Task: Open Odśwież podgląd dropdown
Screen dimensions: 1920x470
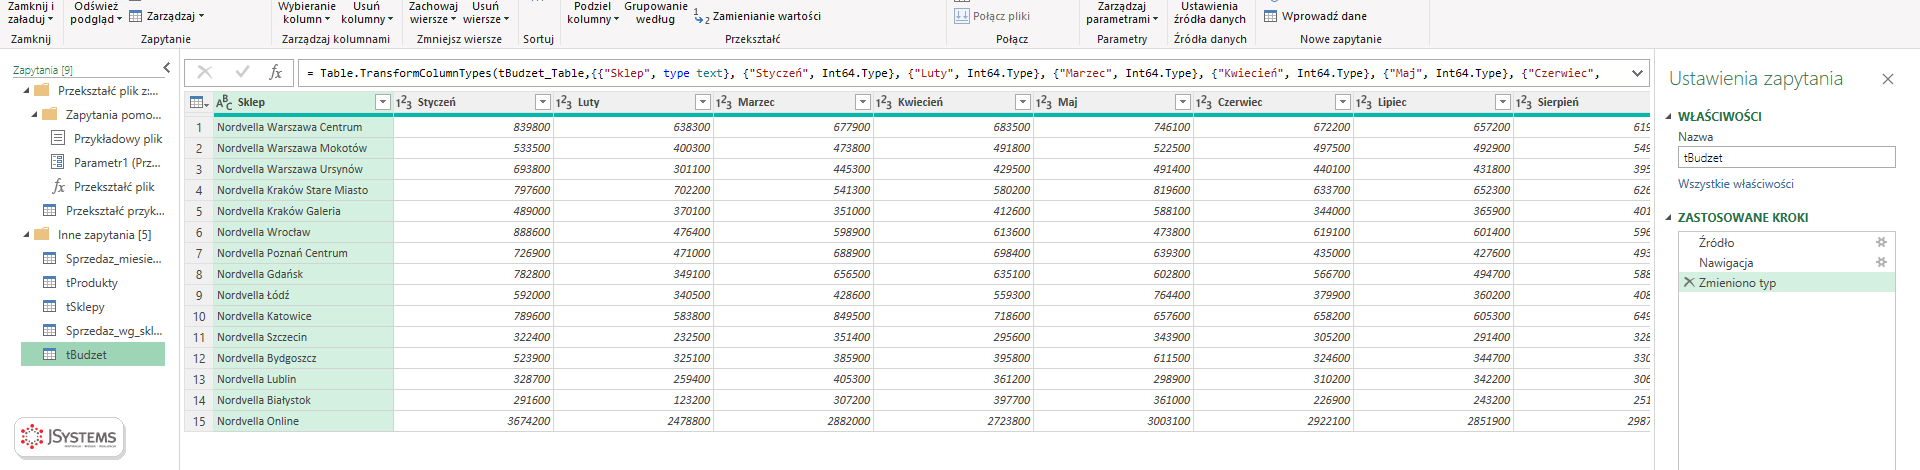Action: point(96,13)
